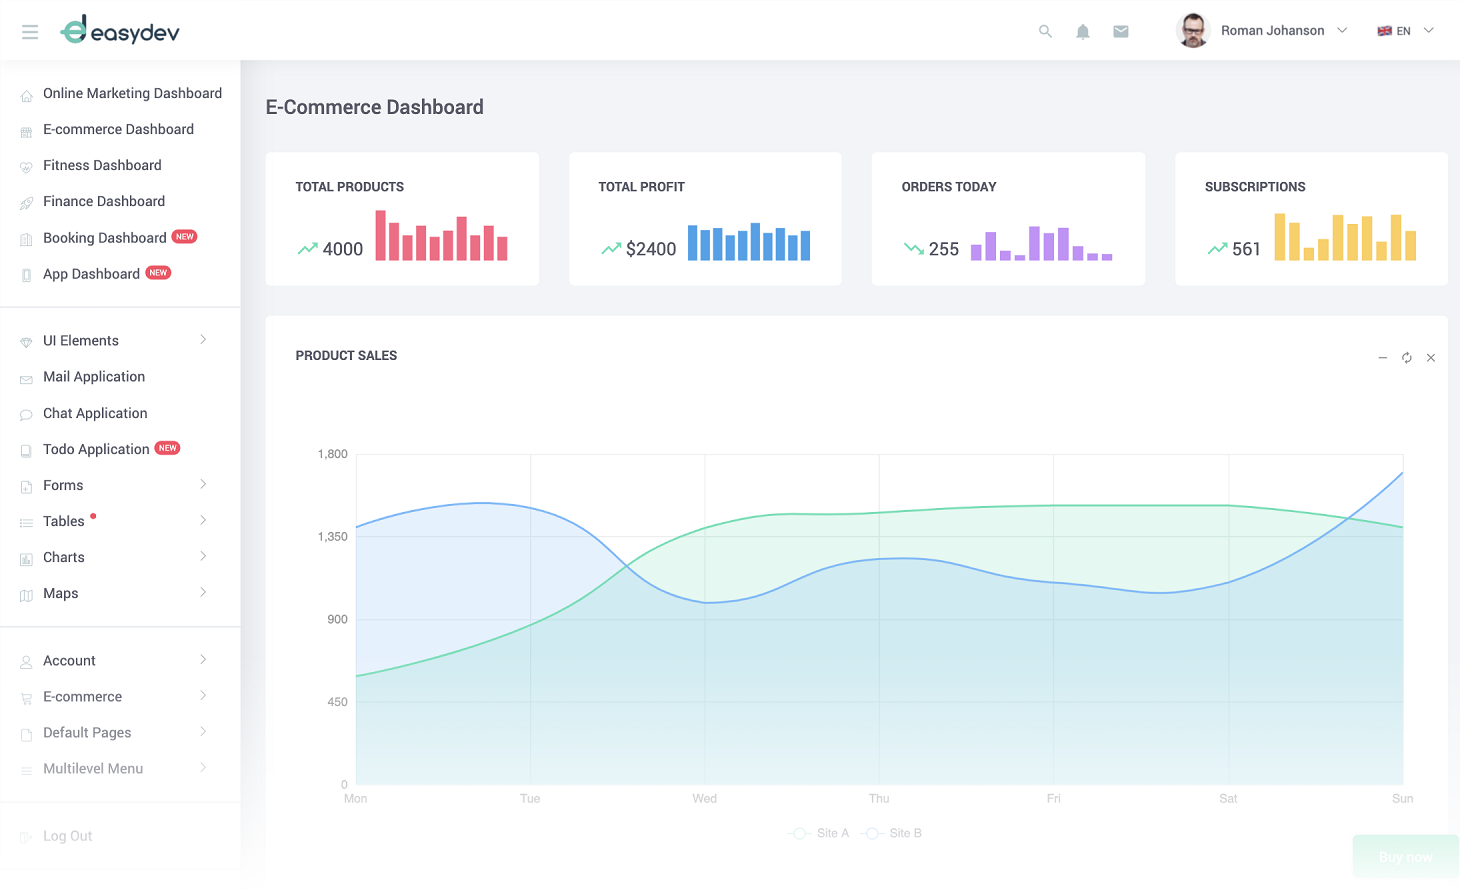This screenshot has height=896, width=1460.
Task: Click the Total Profit blue bar chart
Action: tap(748, 242)
